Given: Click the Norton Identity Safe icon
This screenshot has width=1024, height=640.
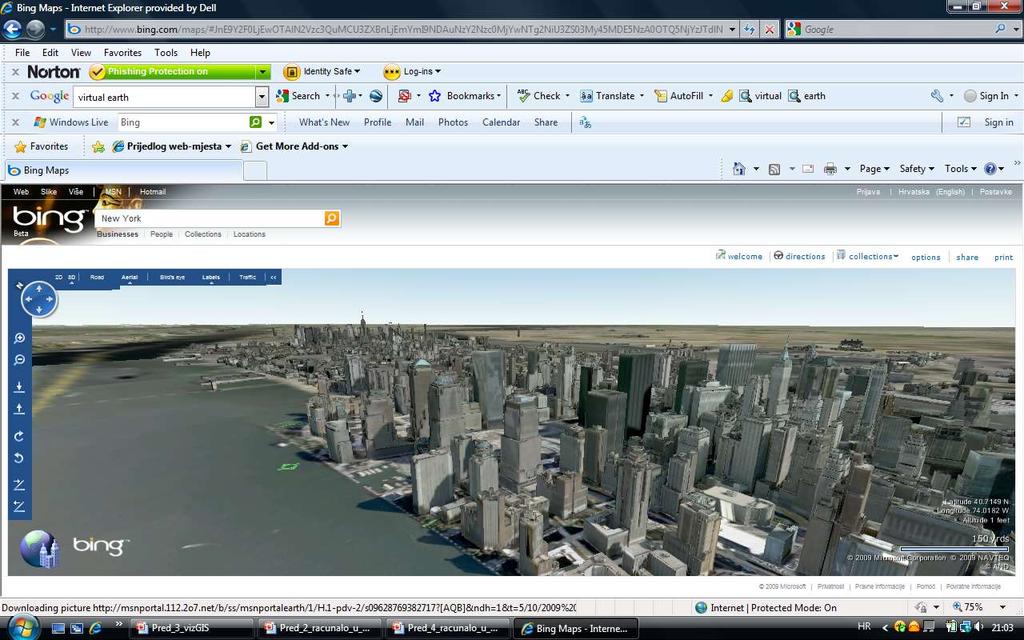Looking at the screenshot, I should coord(291,72).
